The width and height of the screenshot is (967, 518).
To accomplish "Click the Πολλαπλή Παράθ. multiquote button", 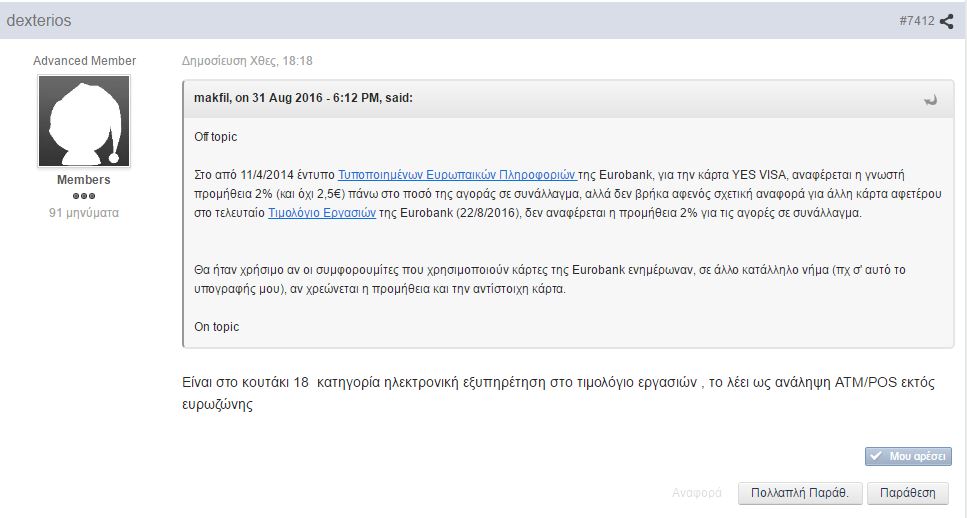I will pos(800,493).
